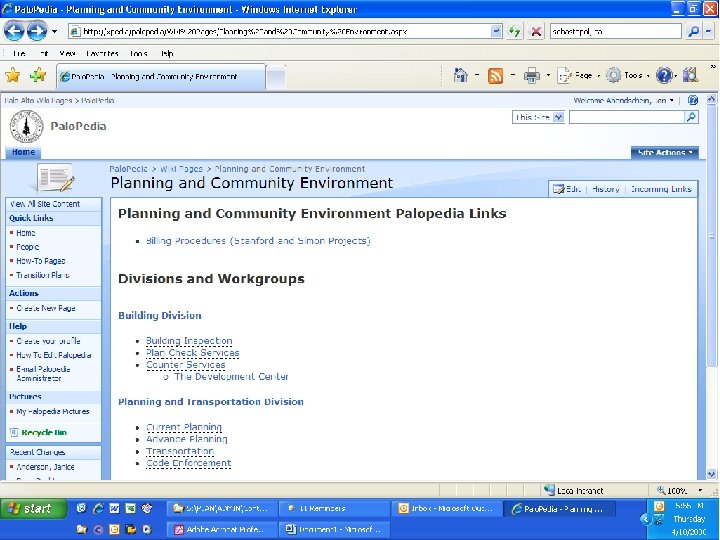Click the Print printer icon
Viewport: 720px width, 540px height.
(532, 75)
